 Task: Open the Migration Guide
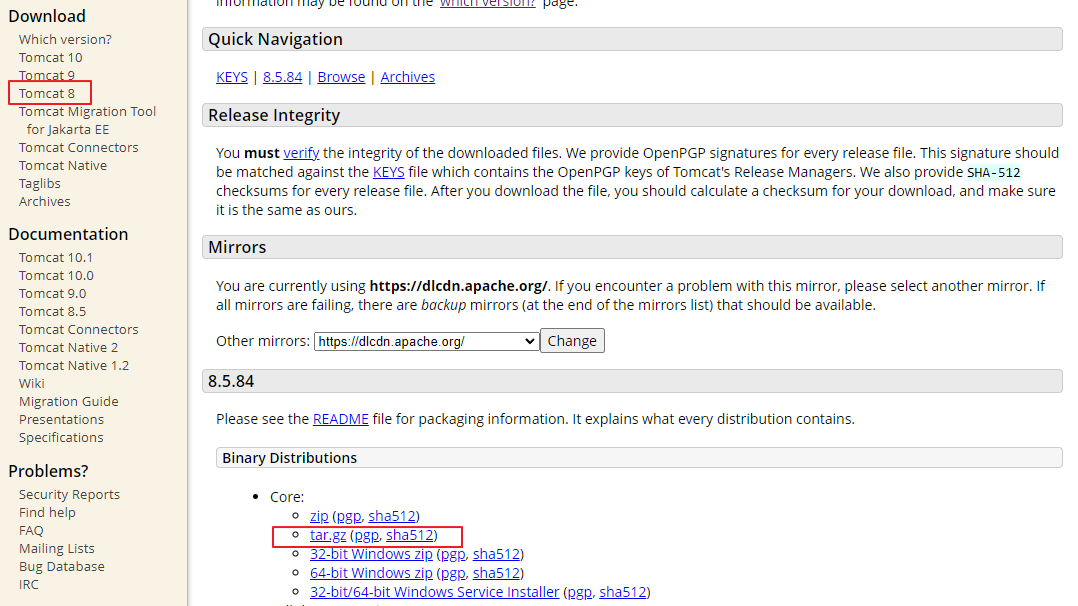point(68,401)
